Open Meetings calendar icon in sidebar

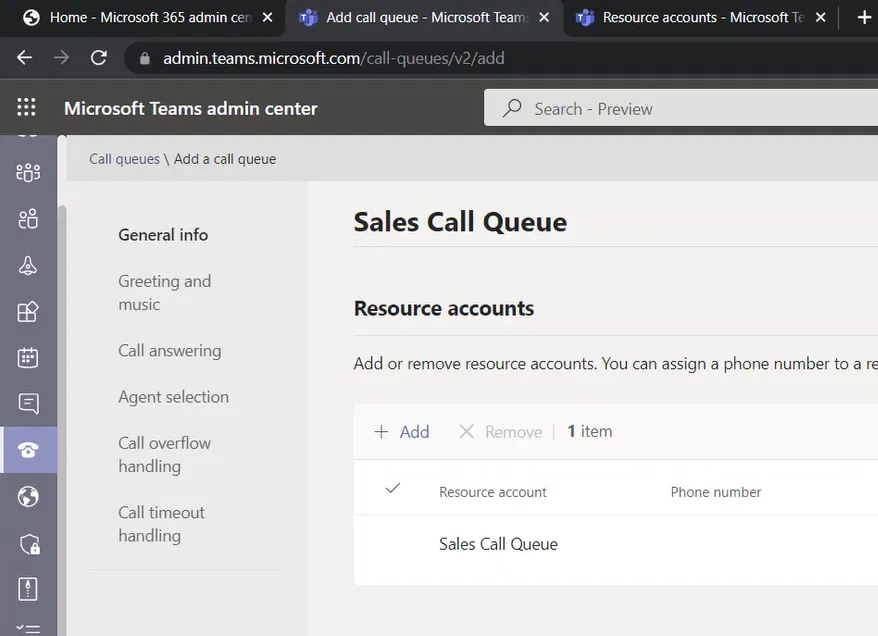tap(28, 357)
